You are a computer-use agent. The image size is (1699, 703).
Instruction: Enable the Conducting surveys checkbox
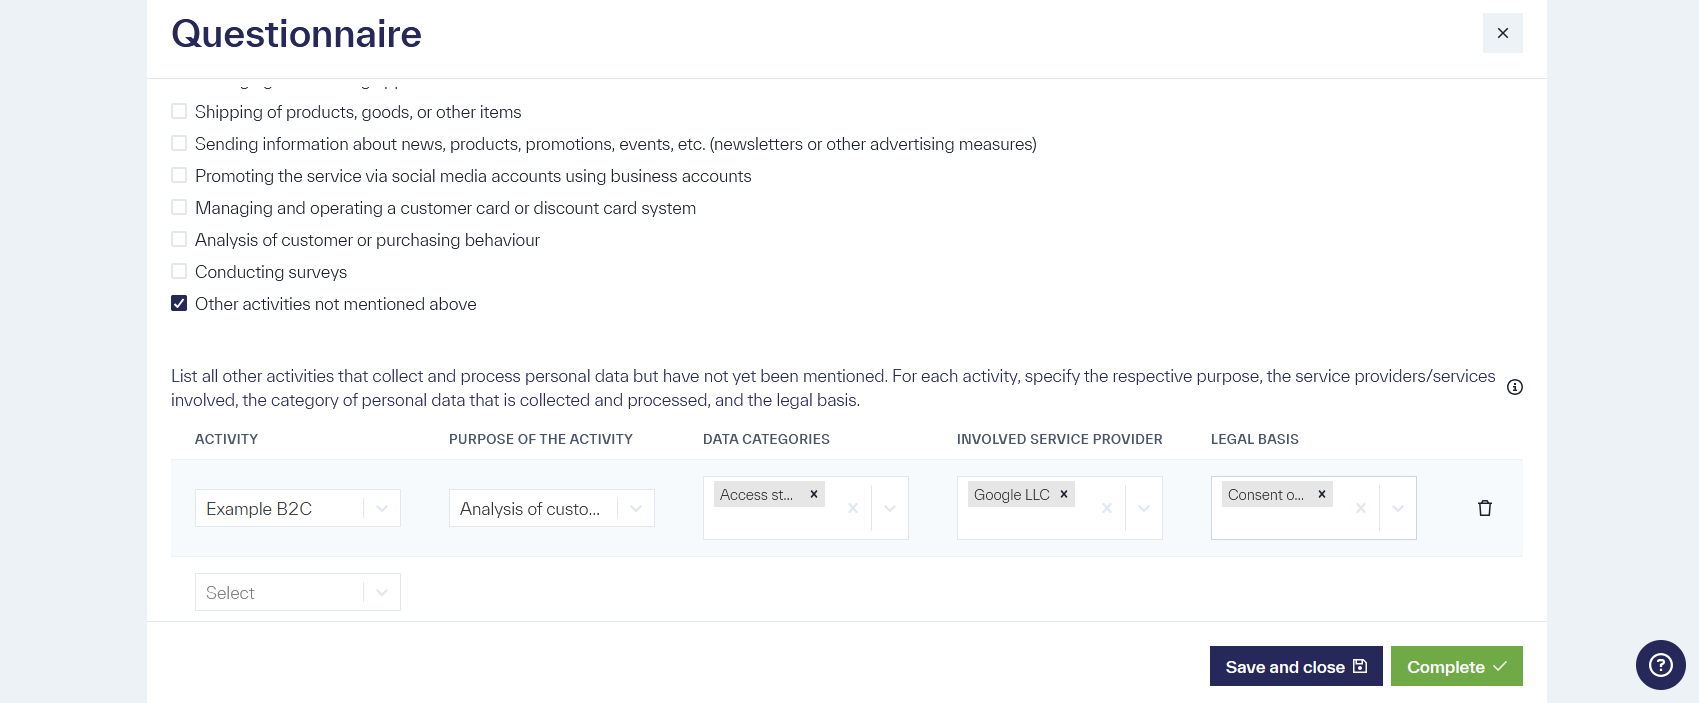tap(179, 272)
